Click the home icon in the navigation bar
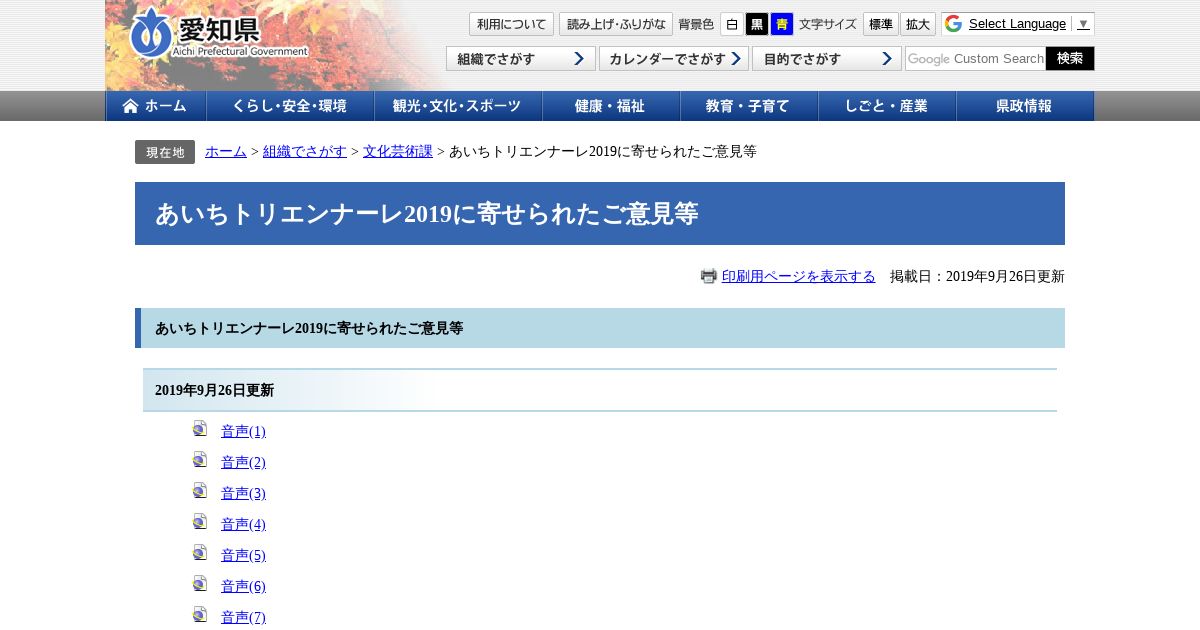Screen dimensions: 1200x630 (x=130, y=106)
